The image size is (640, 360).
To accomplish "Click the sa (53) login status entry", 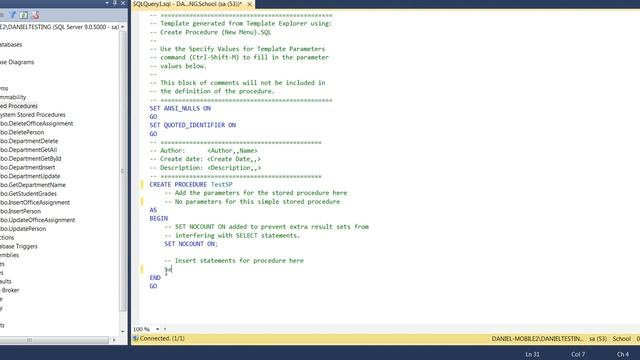I will coord(598,339).
